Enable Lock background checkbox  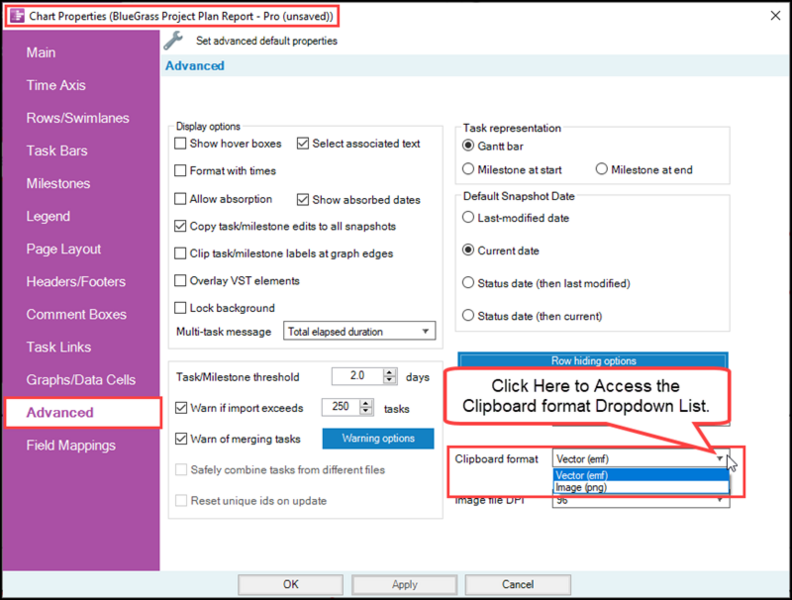(x=180, y=308)
